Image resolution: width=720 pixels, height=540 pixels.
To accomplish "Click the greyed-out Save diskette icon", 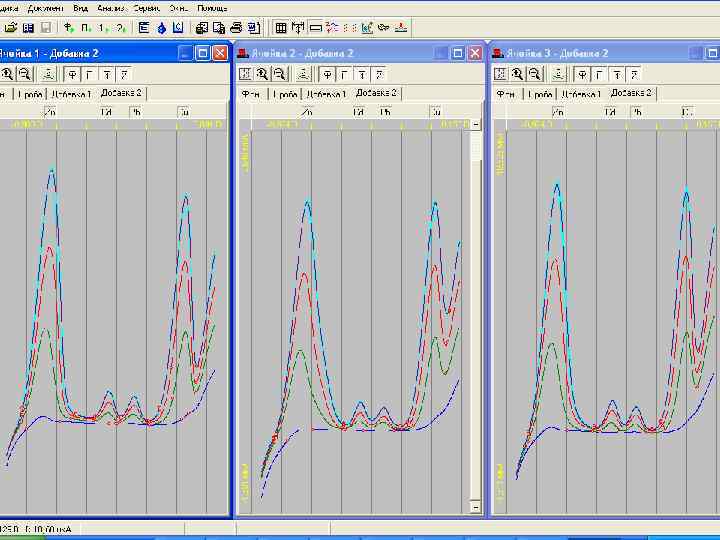I will pos(46,28).
